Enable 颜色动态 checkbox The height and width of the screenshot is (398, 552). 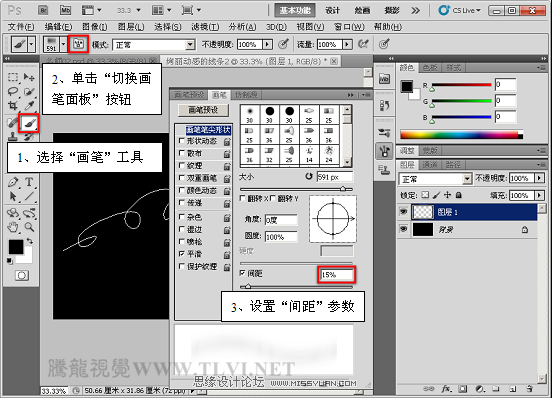(182, 190)
